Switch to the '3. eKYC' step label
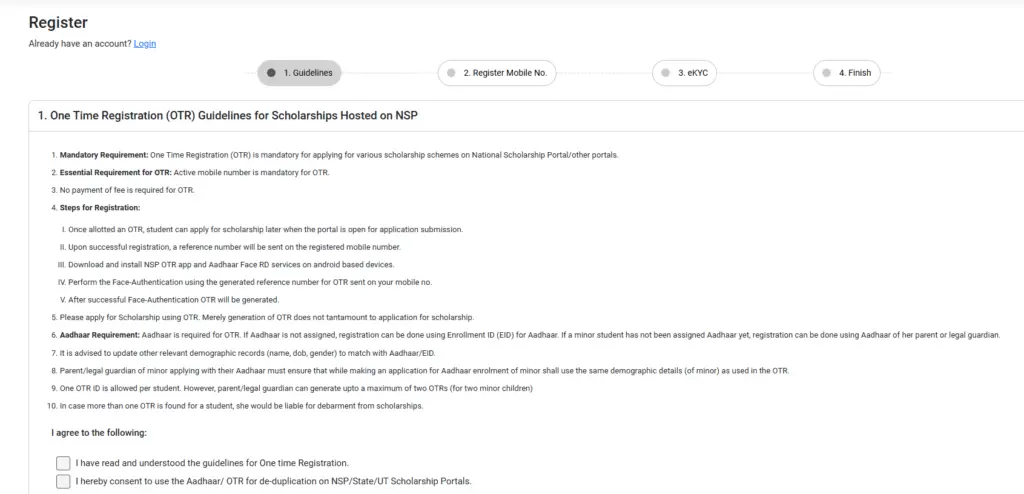1024x494 pixels. point(694,73)
